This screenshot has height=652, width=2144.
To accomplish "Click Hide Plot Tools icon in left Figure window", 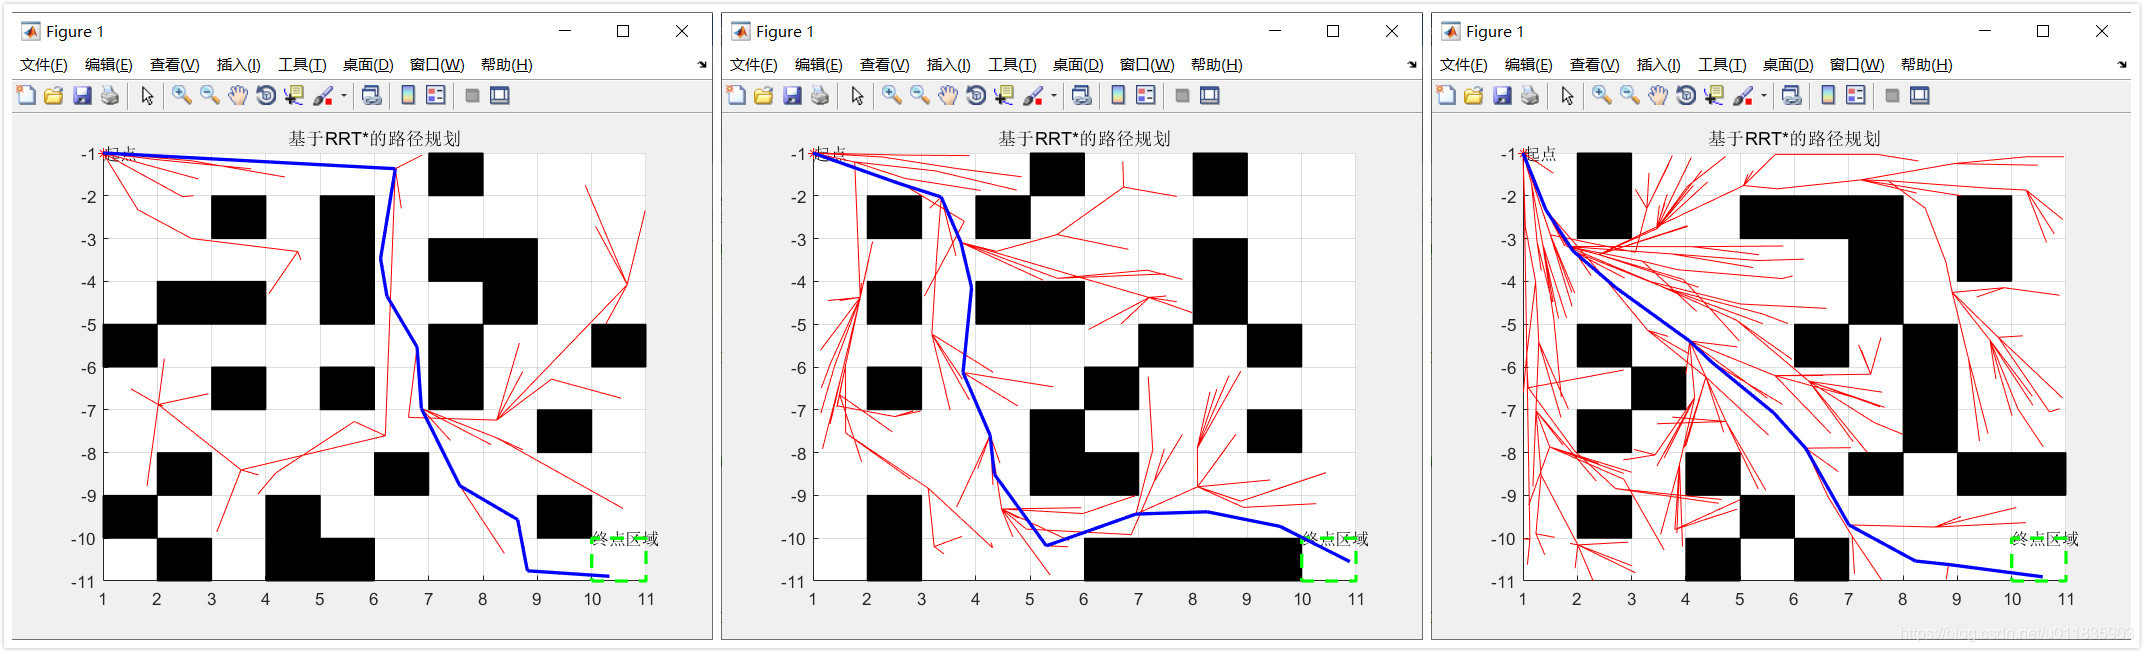I will pyautogui.click(x=472, y=95).
